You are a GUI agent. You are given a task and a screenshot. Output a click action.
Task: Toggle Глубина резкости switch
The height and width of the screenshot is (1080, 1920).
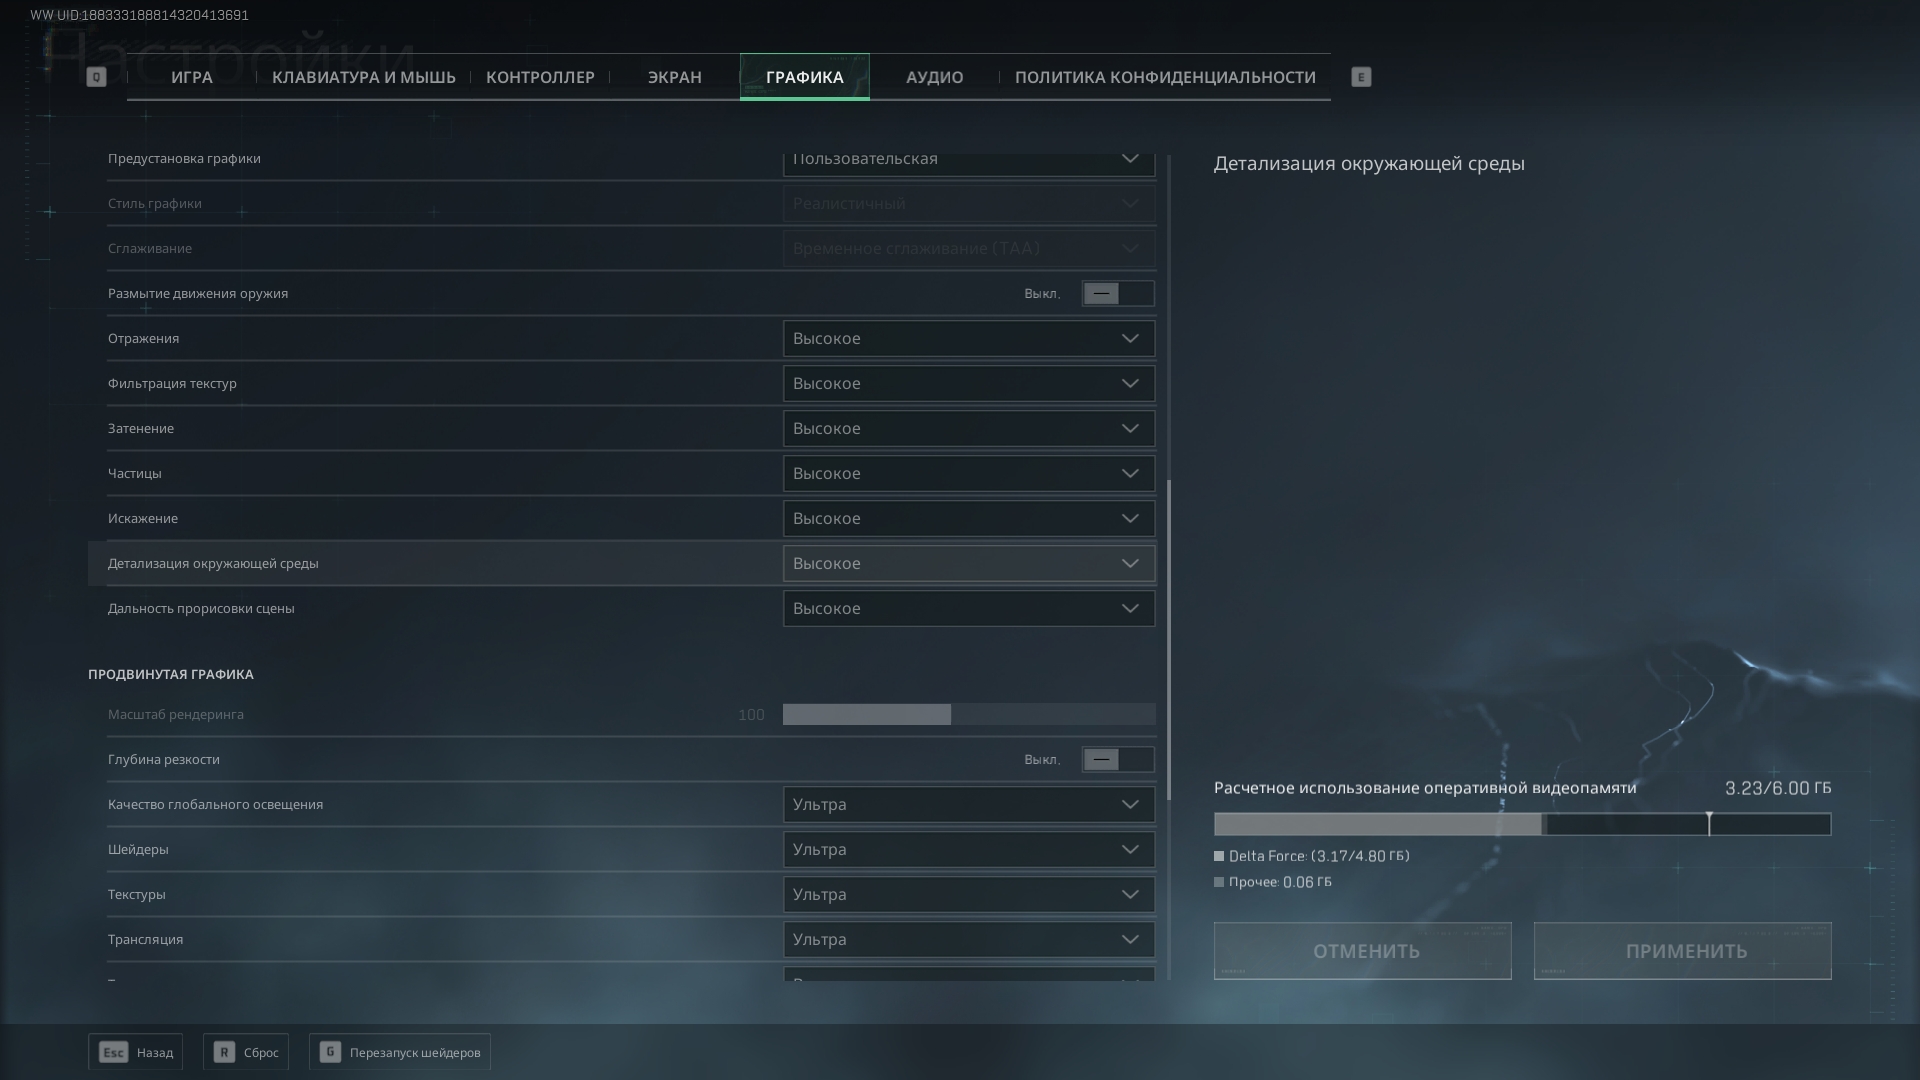[x=1117, y=760]
